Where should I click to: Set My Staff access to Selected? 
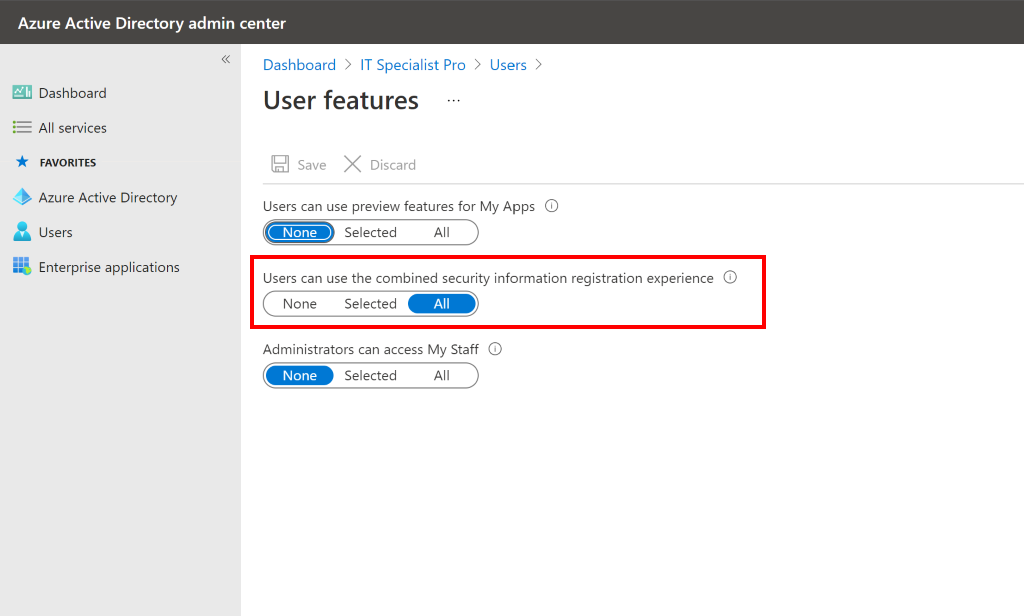[370, 376]
